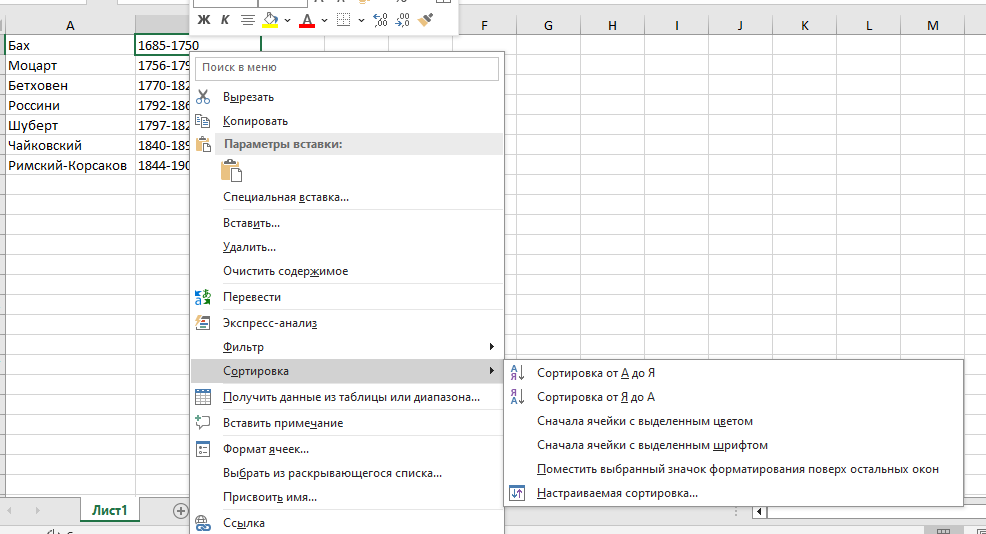Click the Я-А descending sort icon
986x534 pixels.
[x=517, y=397]
